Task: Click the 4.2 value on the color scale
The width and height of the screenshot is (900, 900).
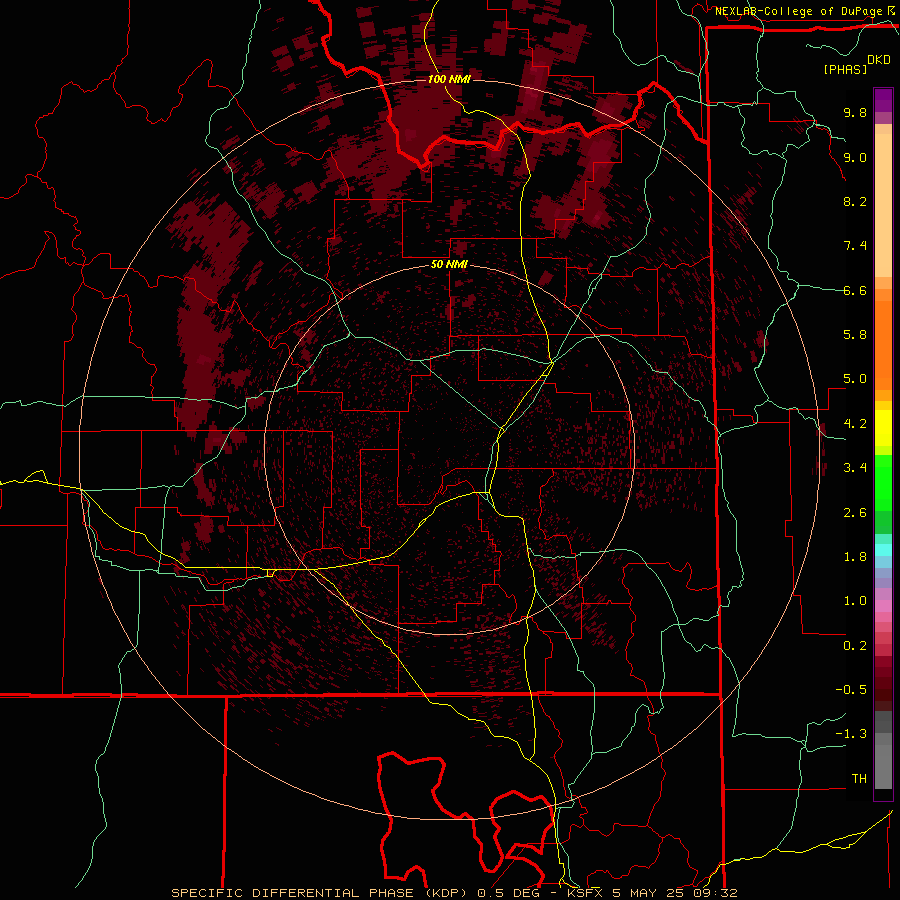Action: [x=855, y=424]
